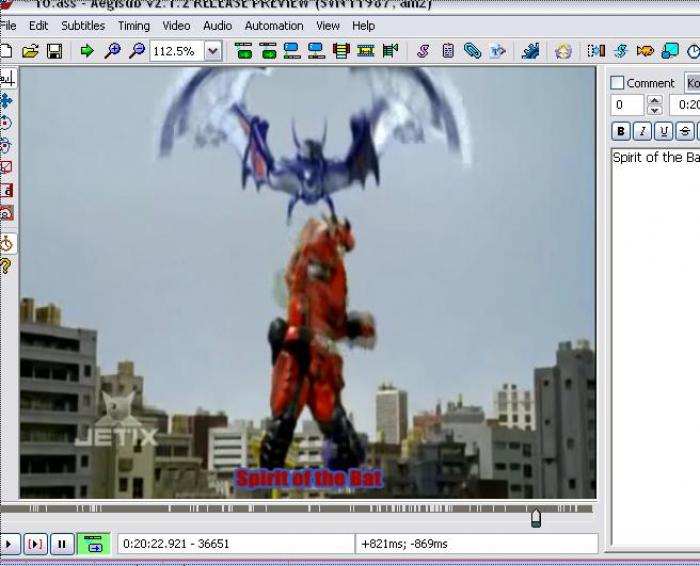
Task: Open a subtitle file with folder icon
Action: click(30, 51)
